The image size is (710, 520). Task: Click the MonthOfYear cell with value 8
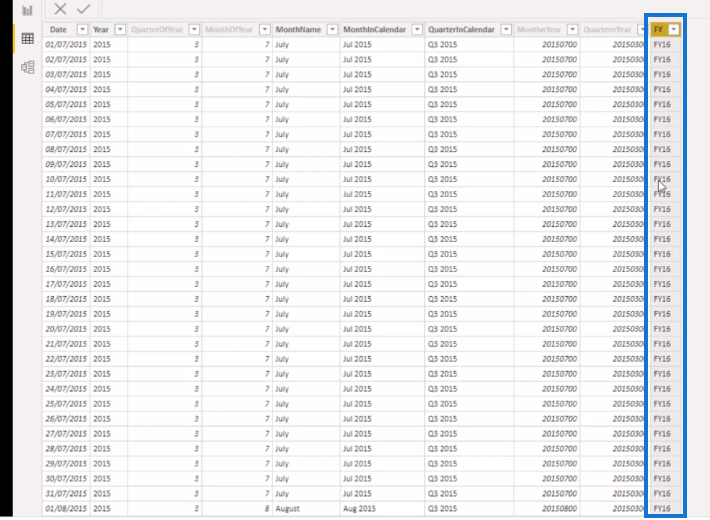click(237, 508)
